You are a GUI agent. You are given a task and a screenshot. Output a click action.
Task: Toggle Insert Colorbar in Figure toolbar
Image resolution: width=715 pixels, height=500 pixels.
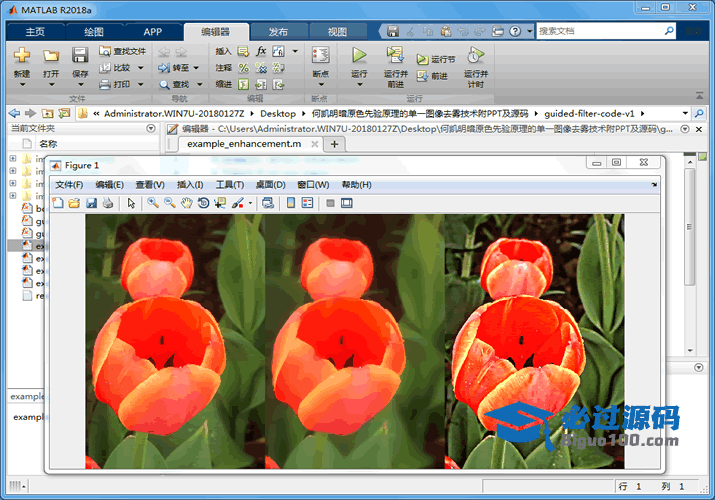(290, 203)
